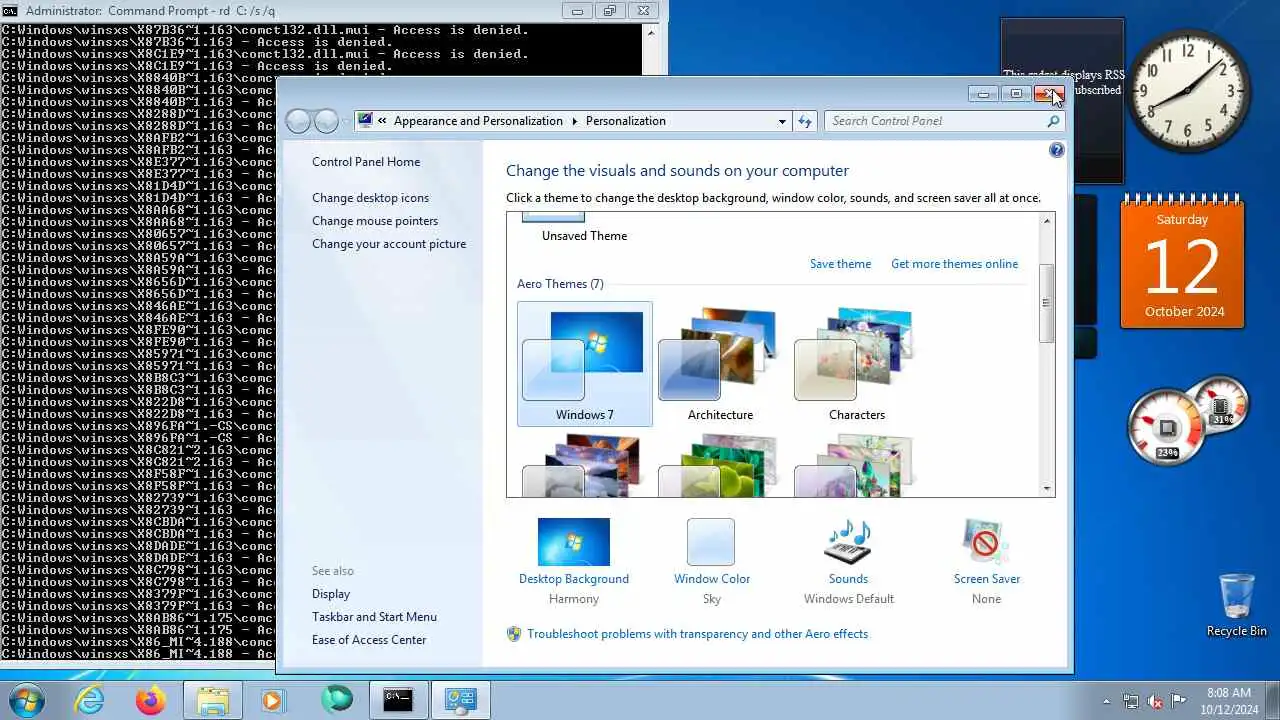Click the muted volume tray icon
1280x720 pixels.
(1155, 701)
